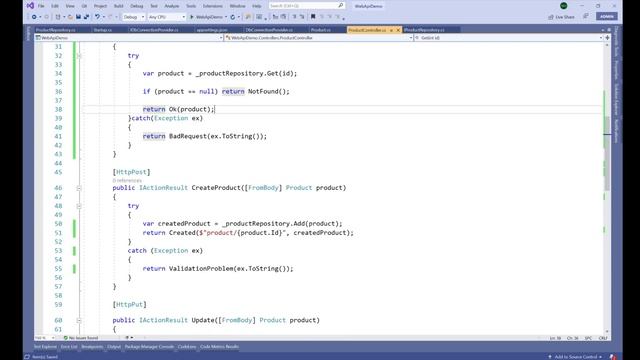Click the Navigate Backward toolbar icon
The image size is (640, 360).
34,17
